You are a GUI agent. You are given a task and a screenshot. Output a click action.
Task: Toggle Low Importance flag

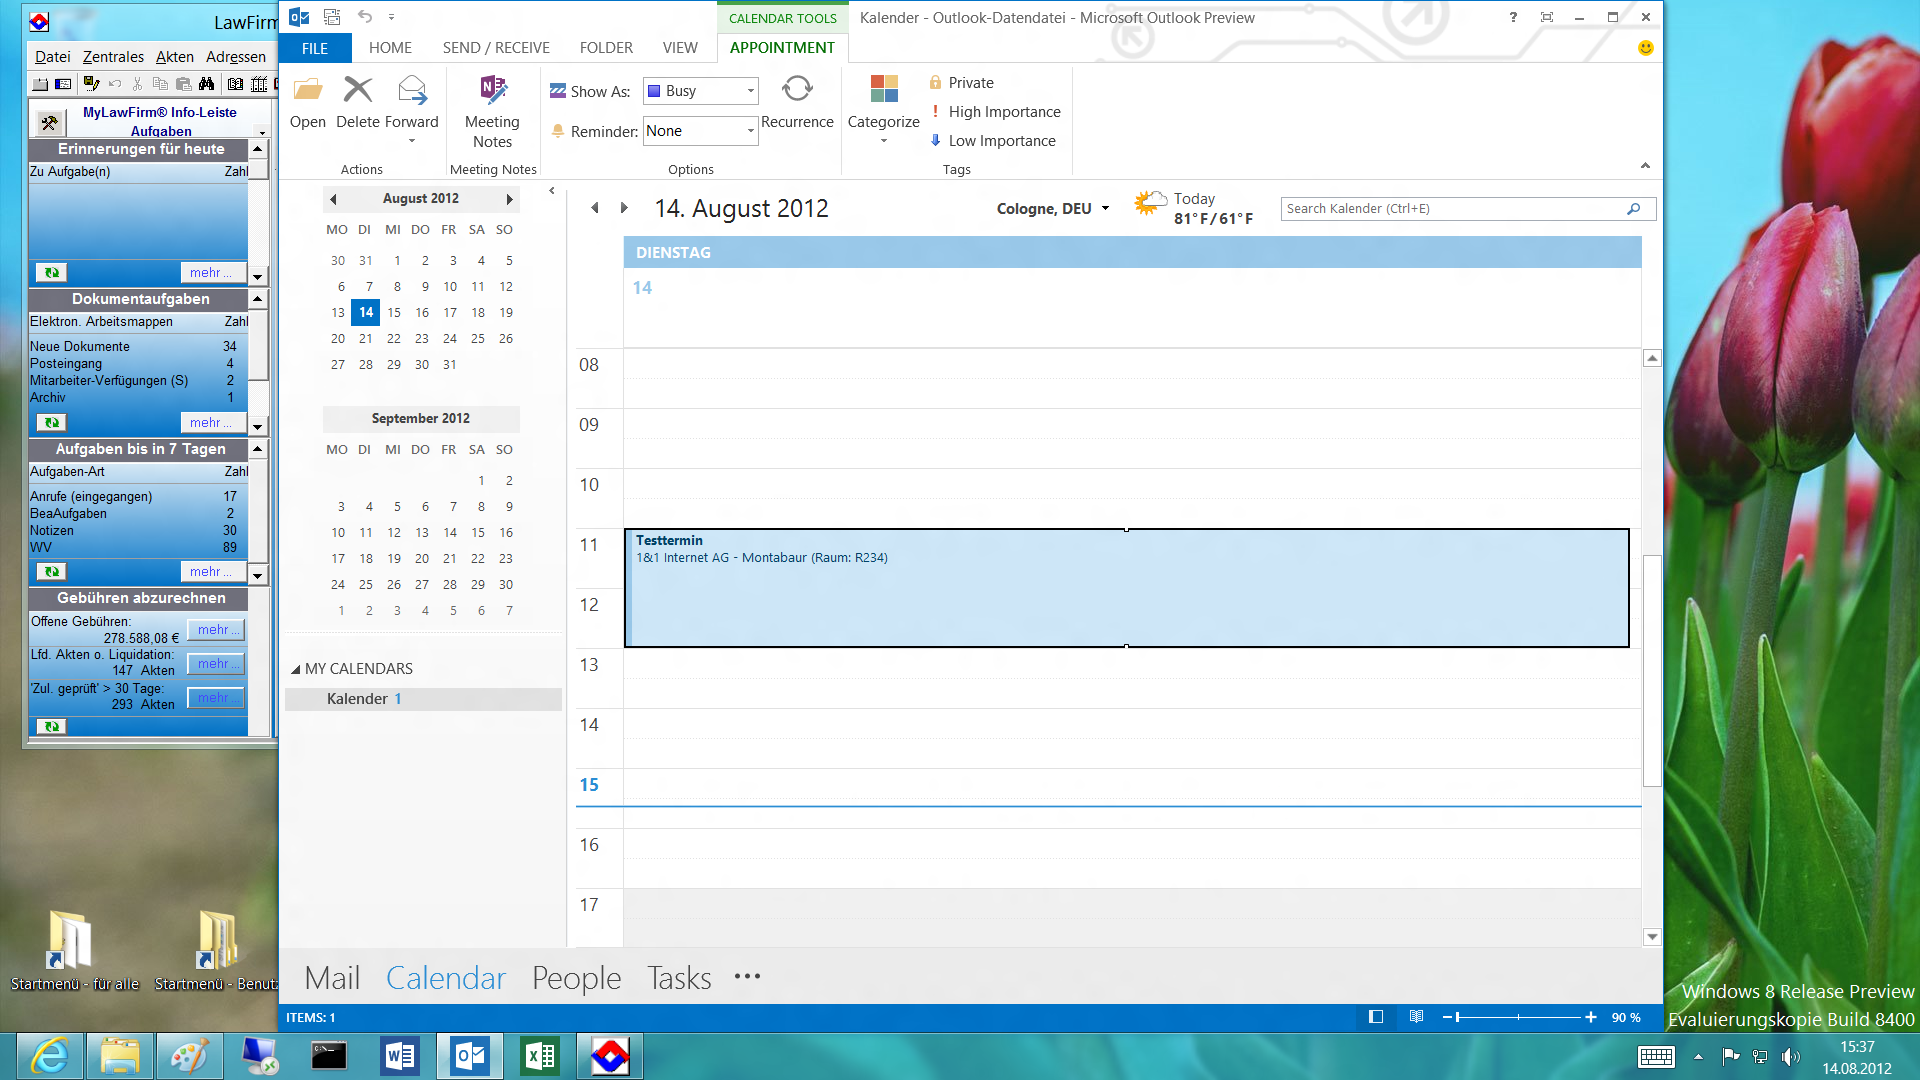point(993,141)
